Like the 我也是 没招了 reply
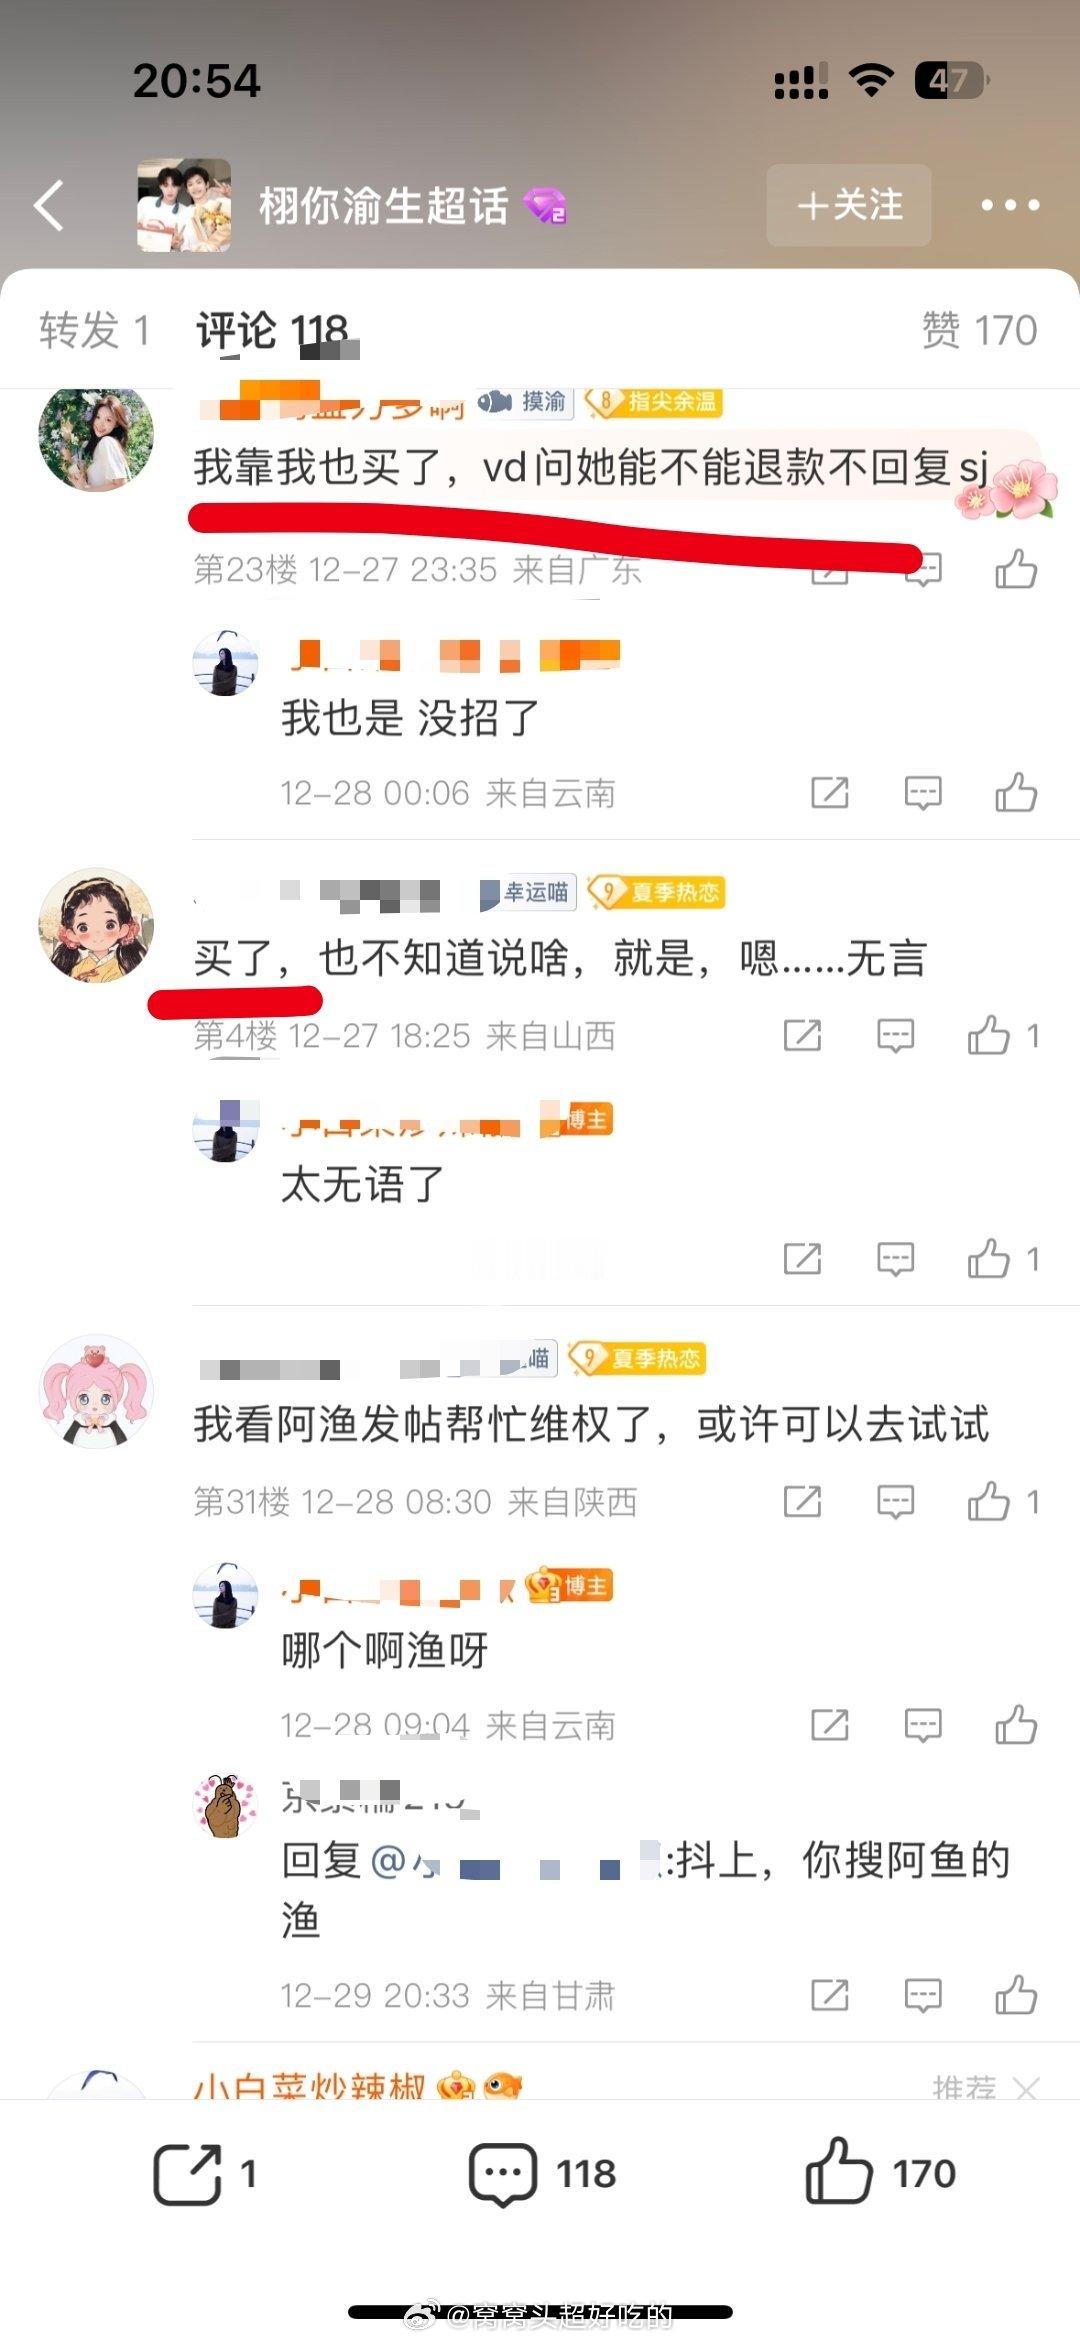Image resolution: width=1080 pixels, height=2341 pixels. [1016, 793]
